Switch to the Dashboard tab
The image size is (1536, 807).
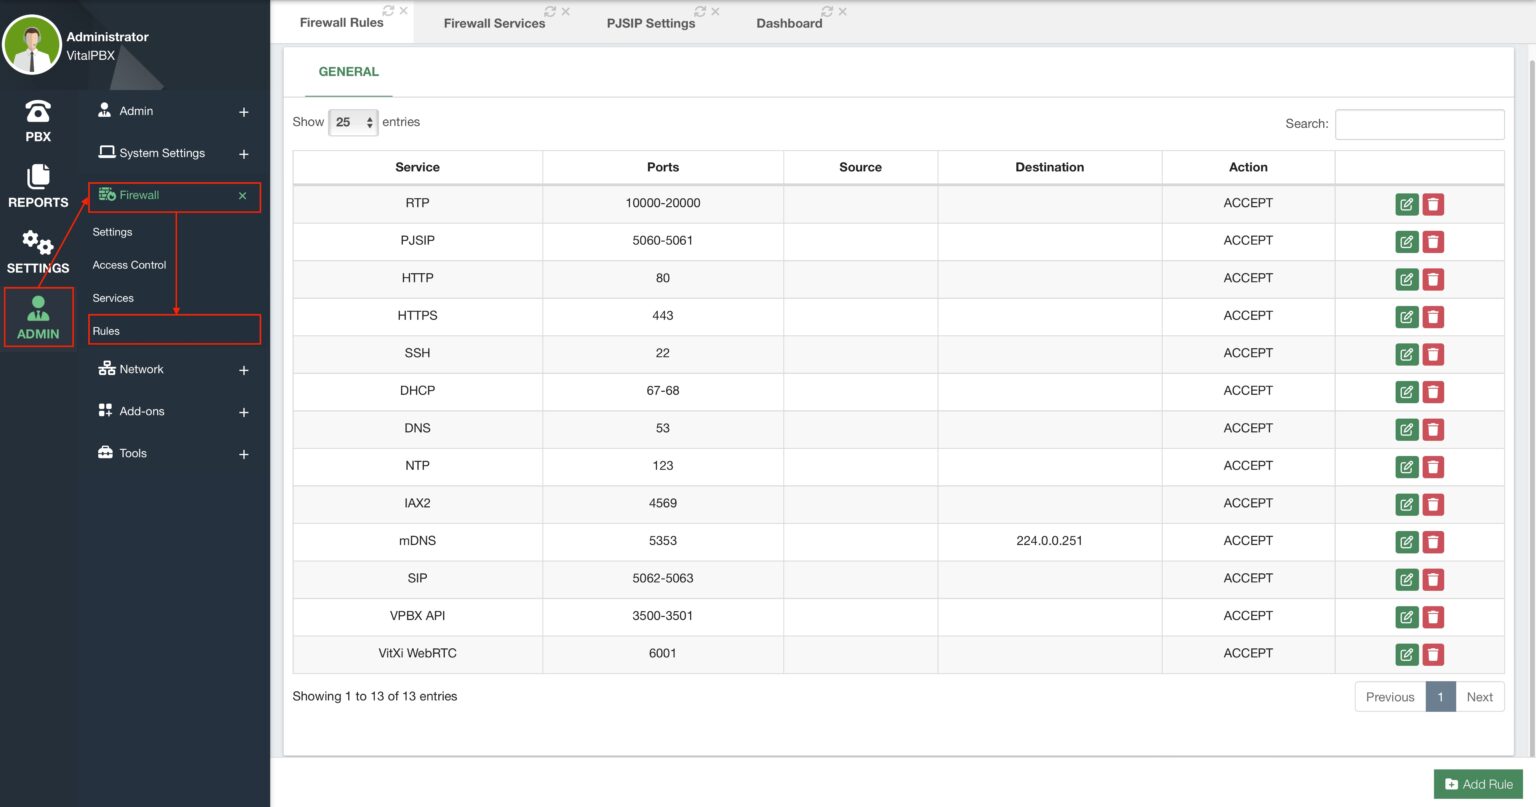point(789,23)
